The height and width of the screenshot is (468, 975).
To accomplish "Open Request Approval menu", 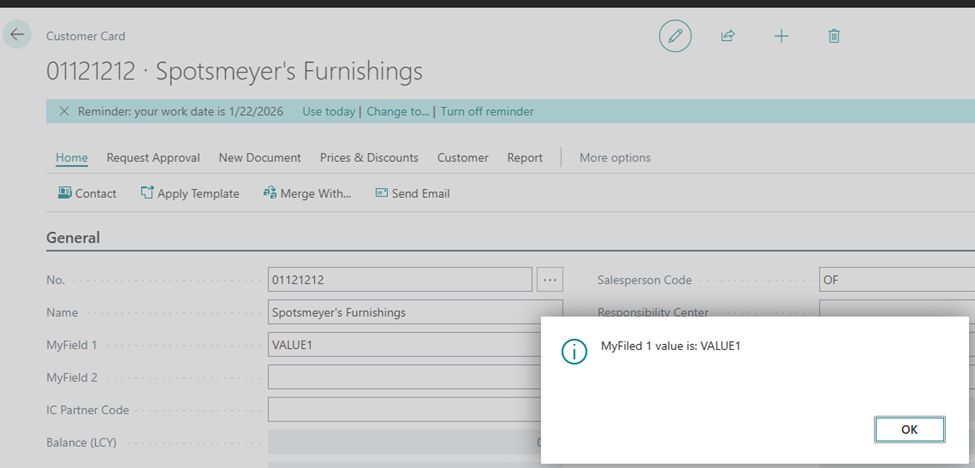I will point(153,158).
